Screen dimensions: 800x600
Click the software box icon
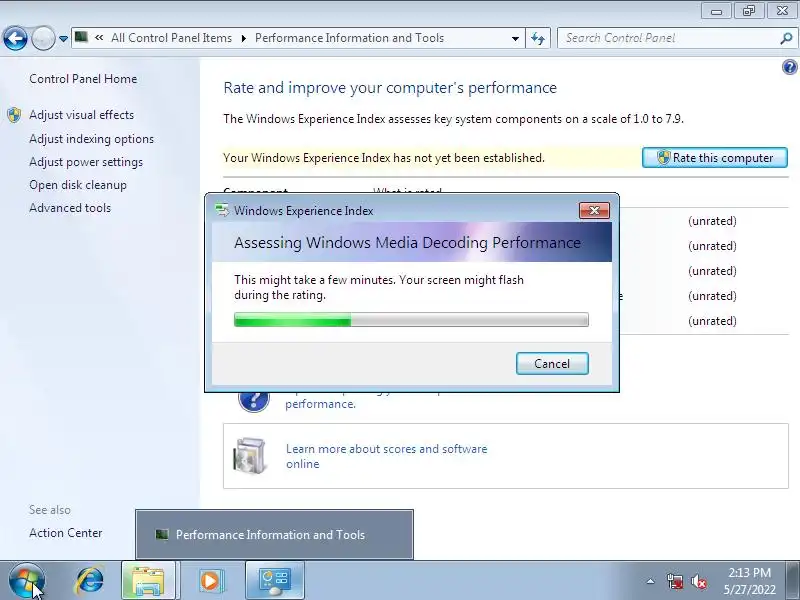pyautogui.click(x=249, y=456)
